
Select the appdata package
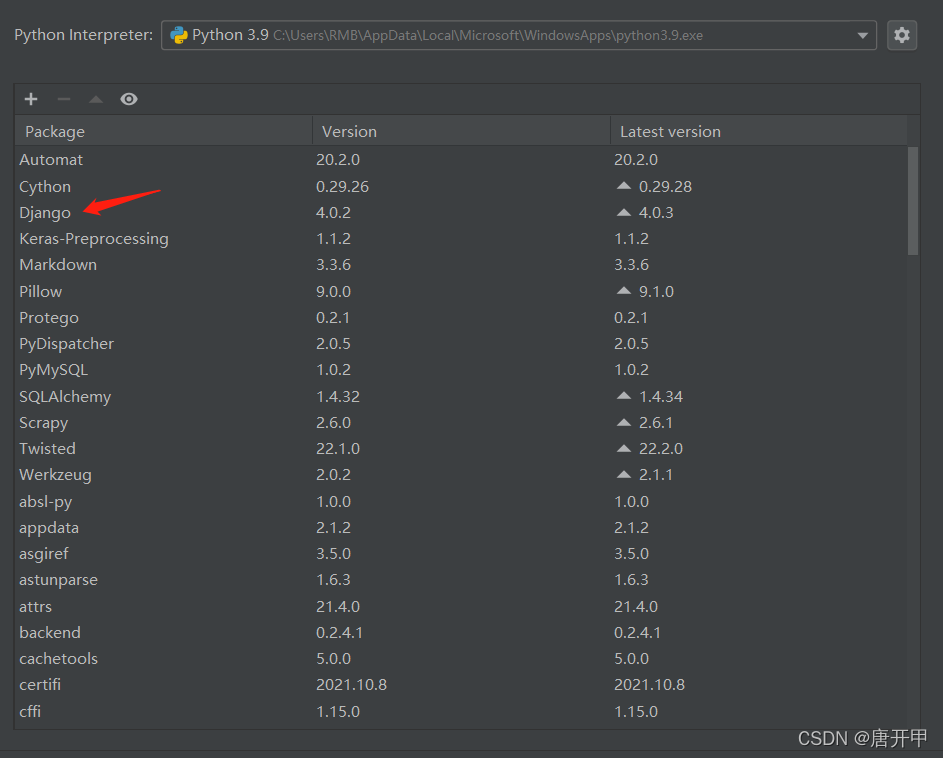point(49,528)
